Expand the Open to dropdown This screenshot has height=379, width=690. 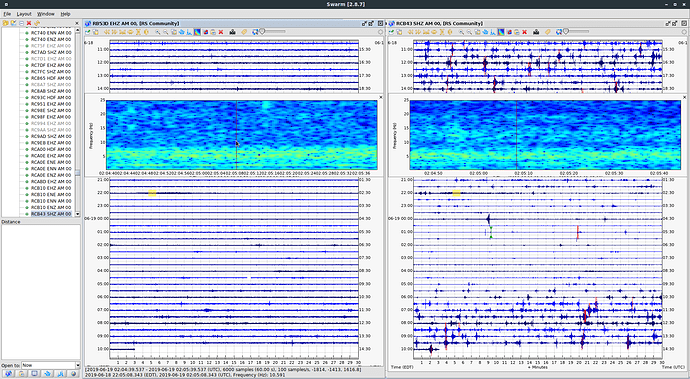coord(78,365)
